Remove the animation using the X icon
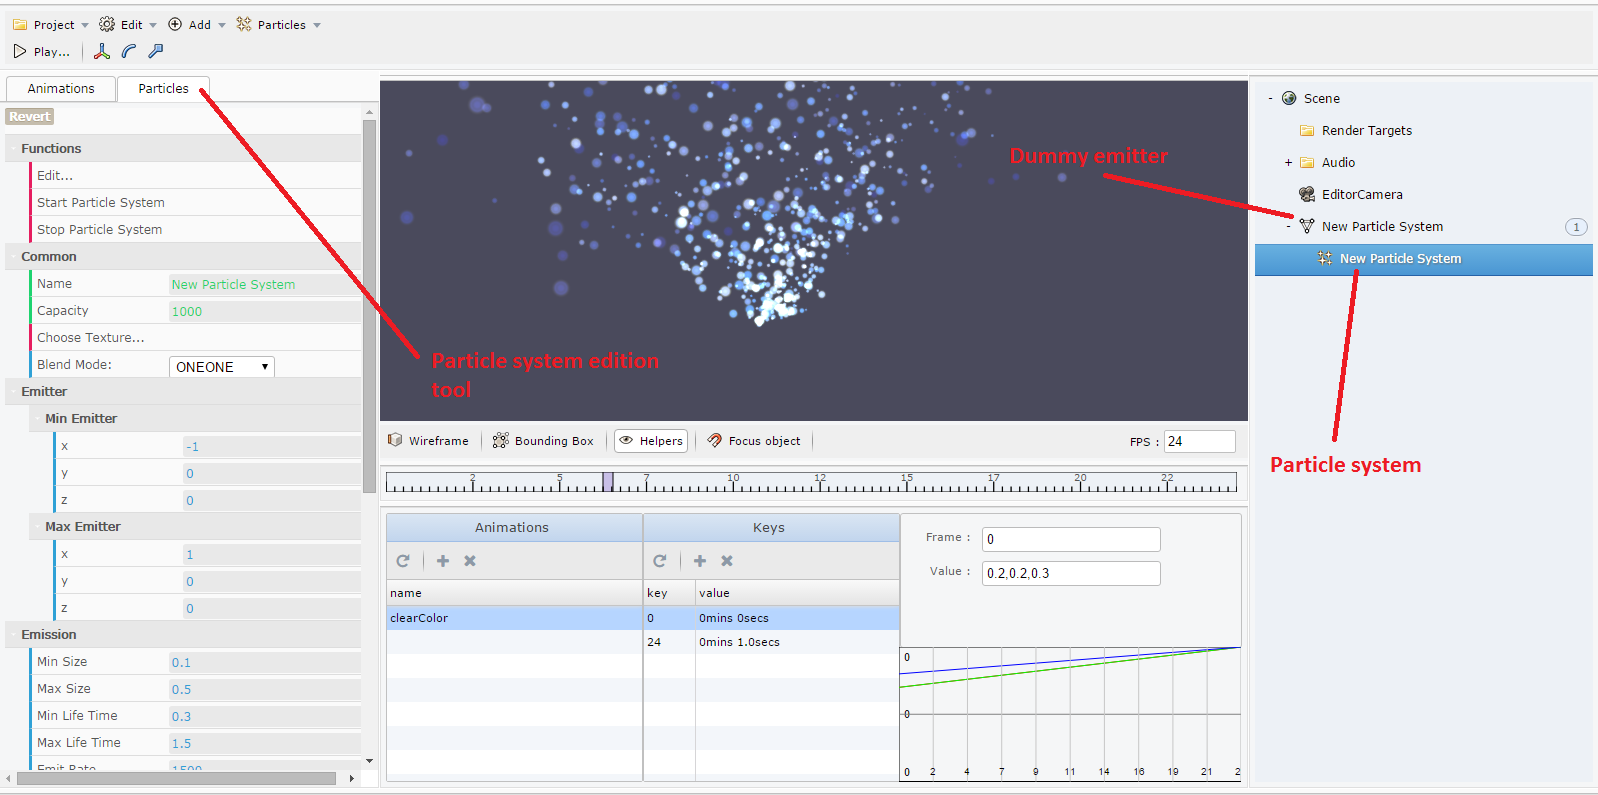1598x795 pixels. pyautogui.click(x=470, y=561)
